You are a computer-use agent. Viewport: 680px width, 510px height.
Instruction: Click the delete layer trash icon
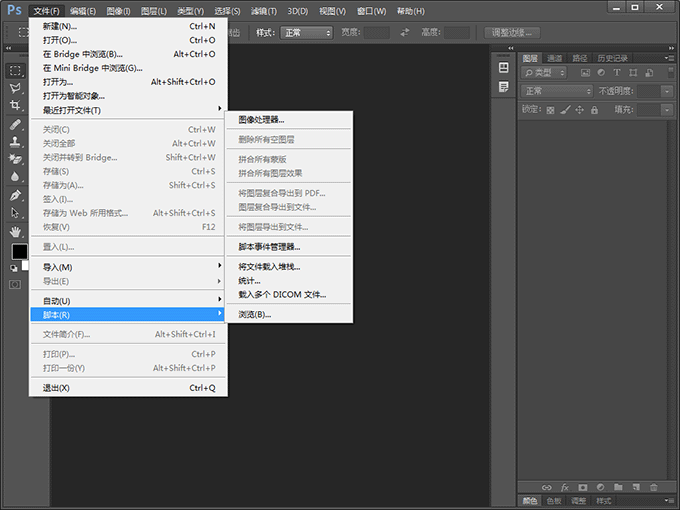coord(654,487)
